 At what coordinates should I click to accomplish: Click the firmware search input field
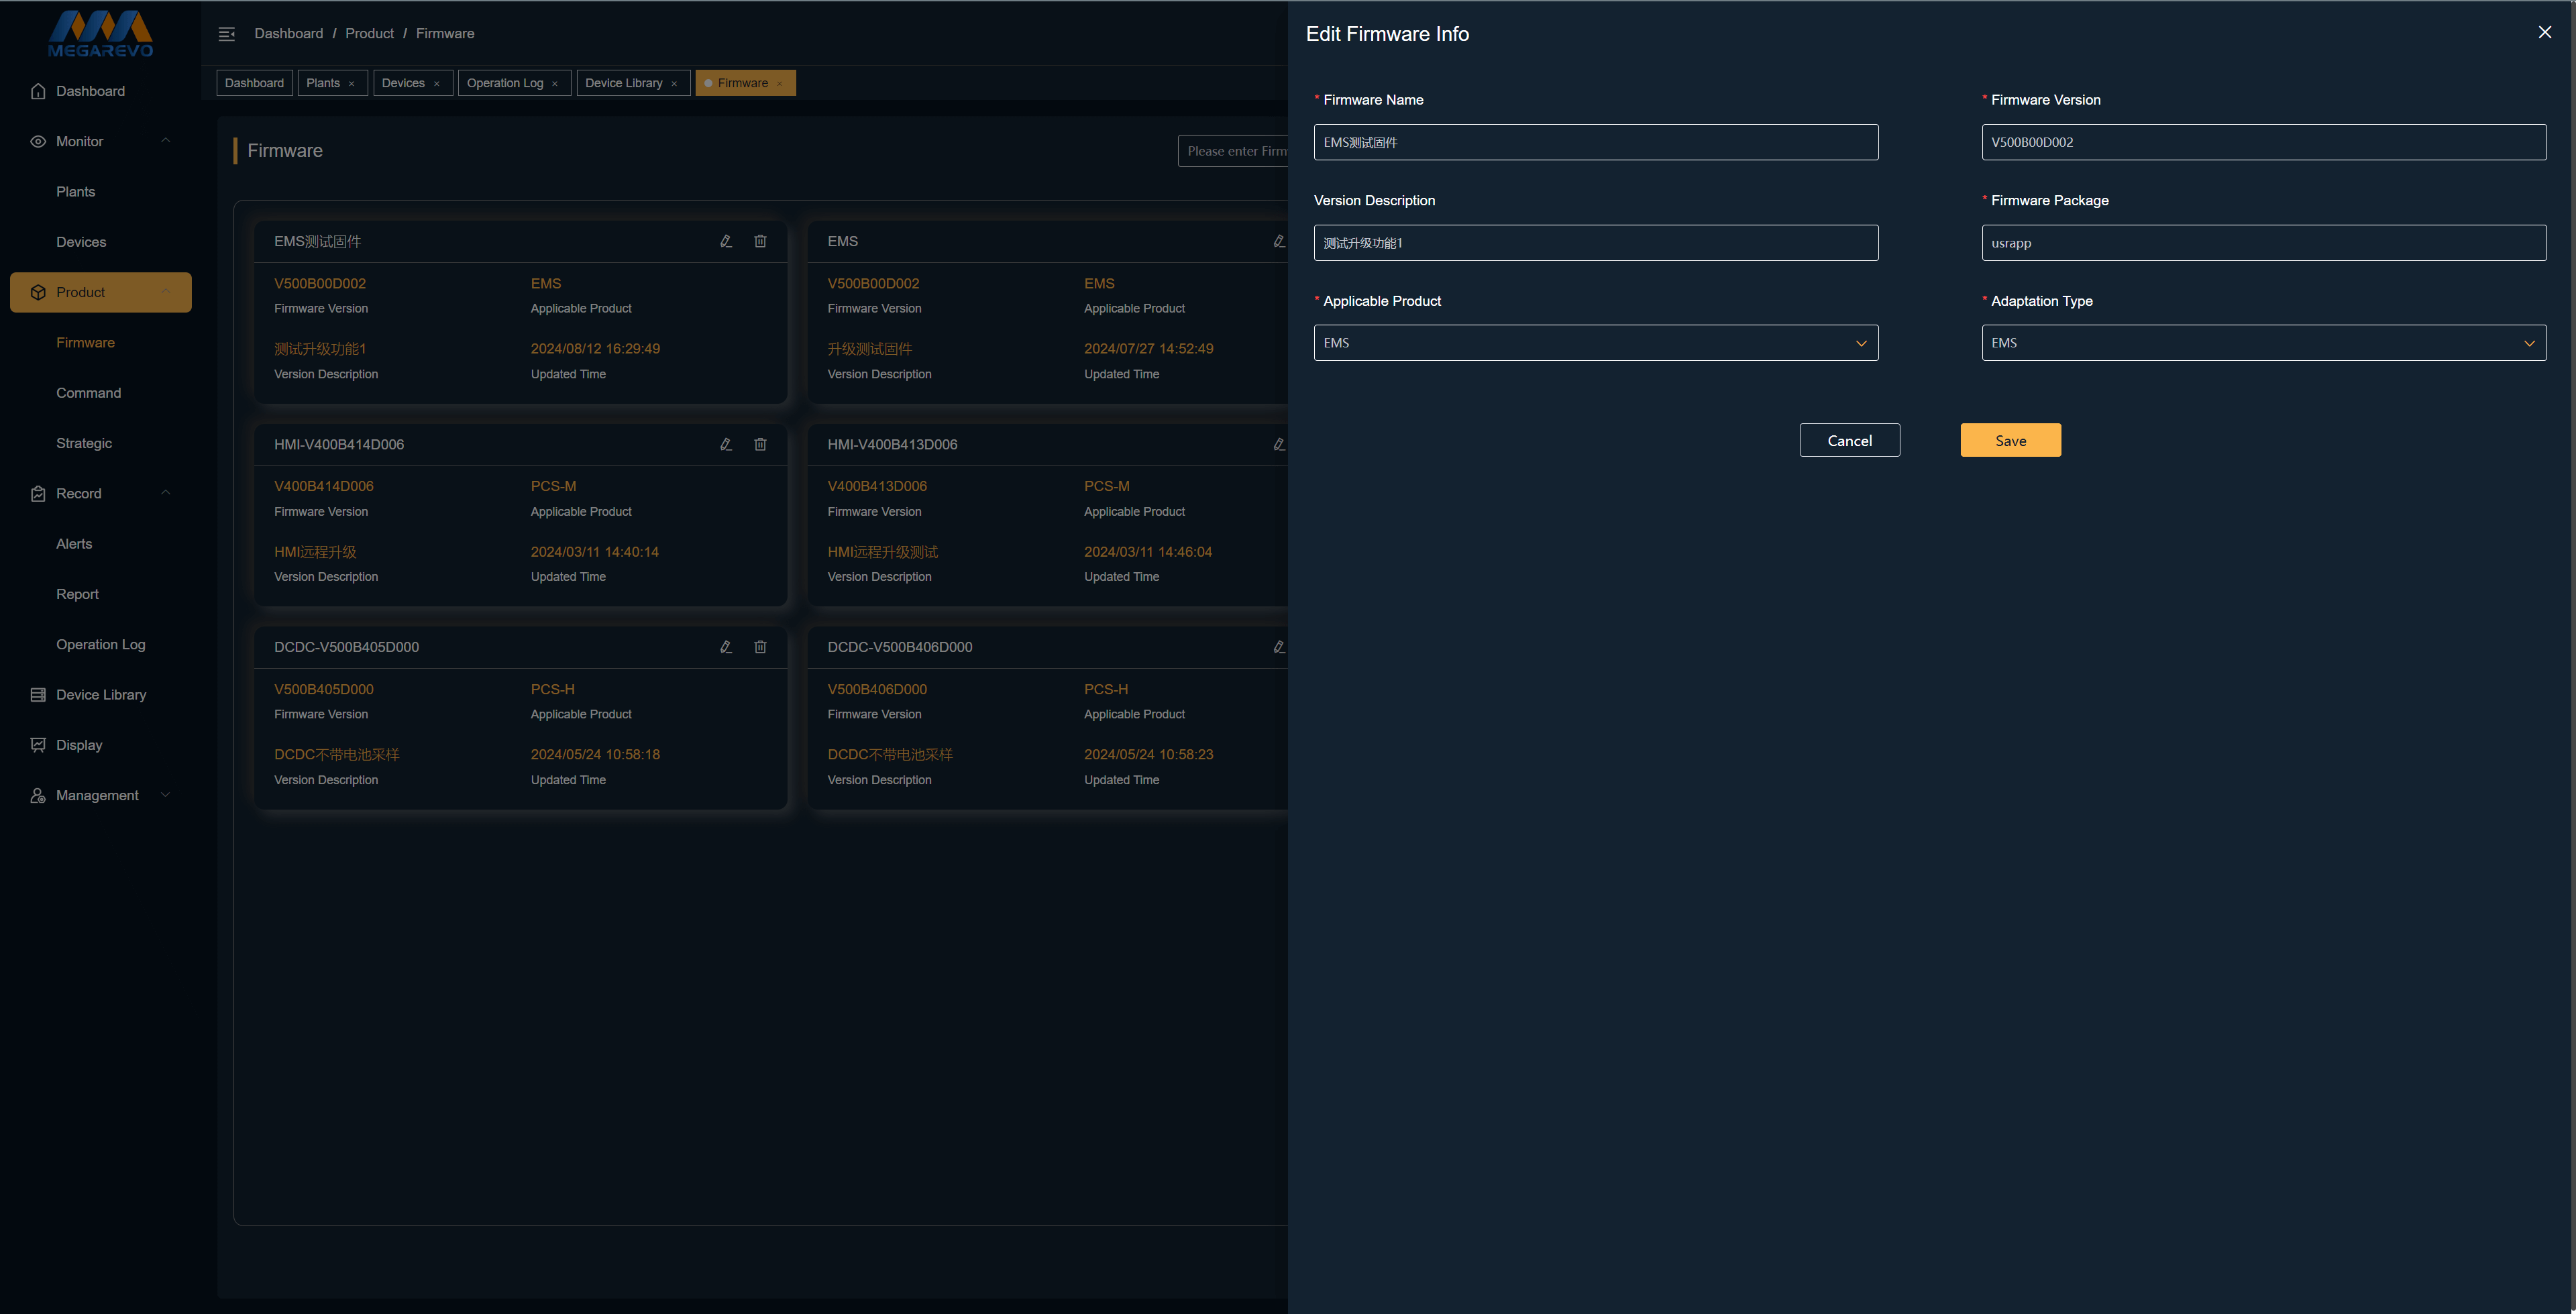1233,151
